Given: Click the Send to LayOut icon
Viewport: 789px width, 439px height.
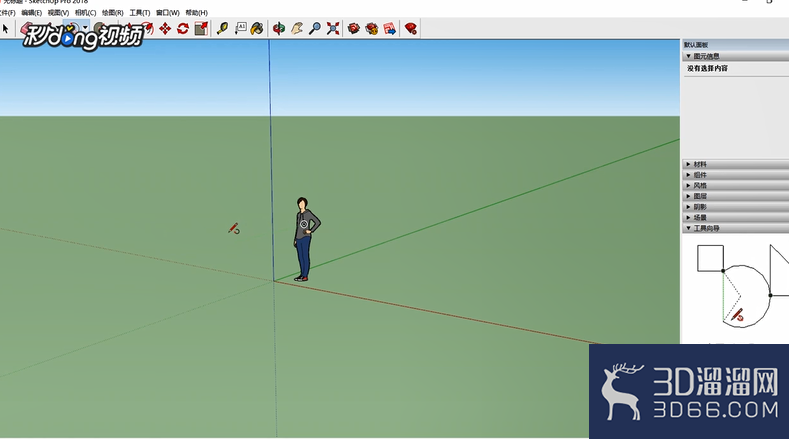Looking at the screenshot, I should pos(389,29).
